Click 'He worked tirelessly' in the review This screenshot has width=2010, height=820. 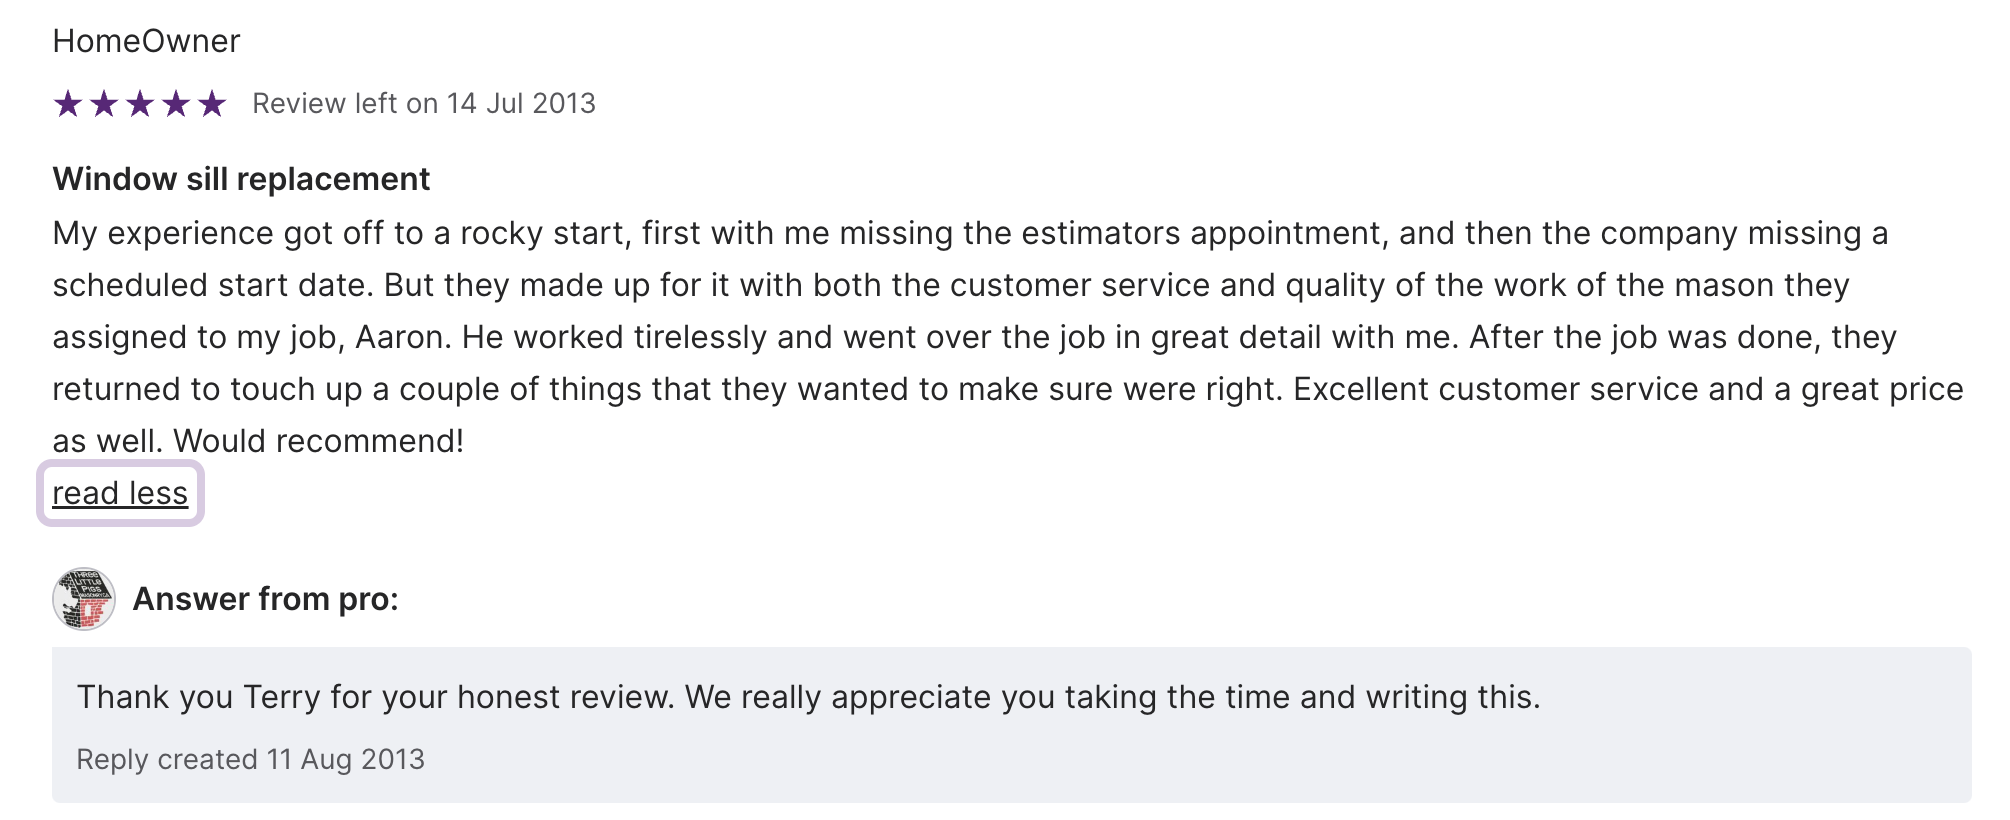coord(614,337)
